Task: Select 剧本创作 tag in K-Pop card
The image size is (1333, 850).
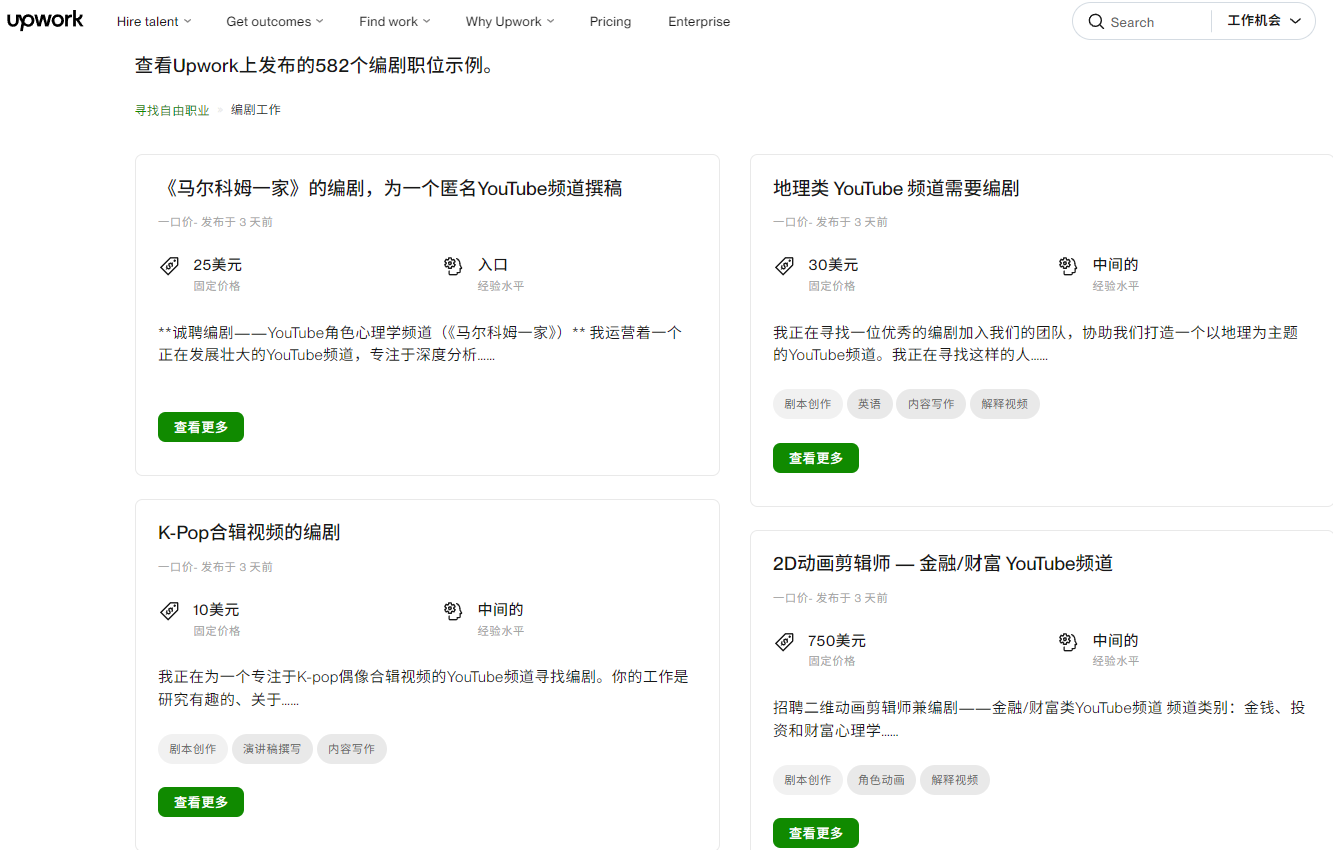Action: pos(193,749)
